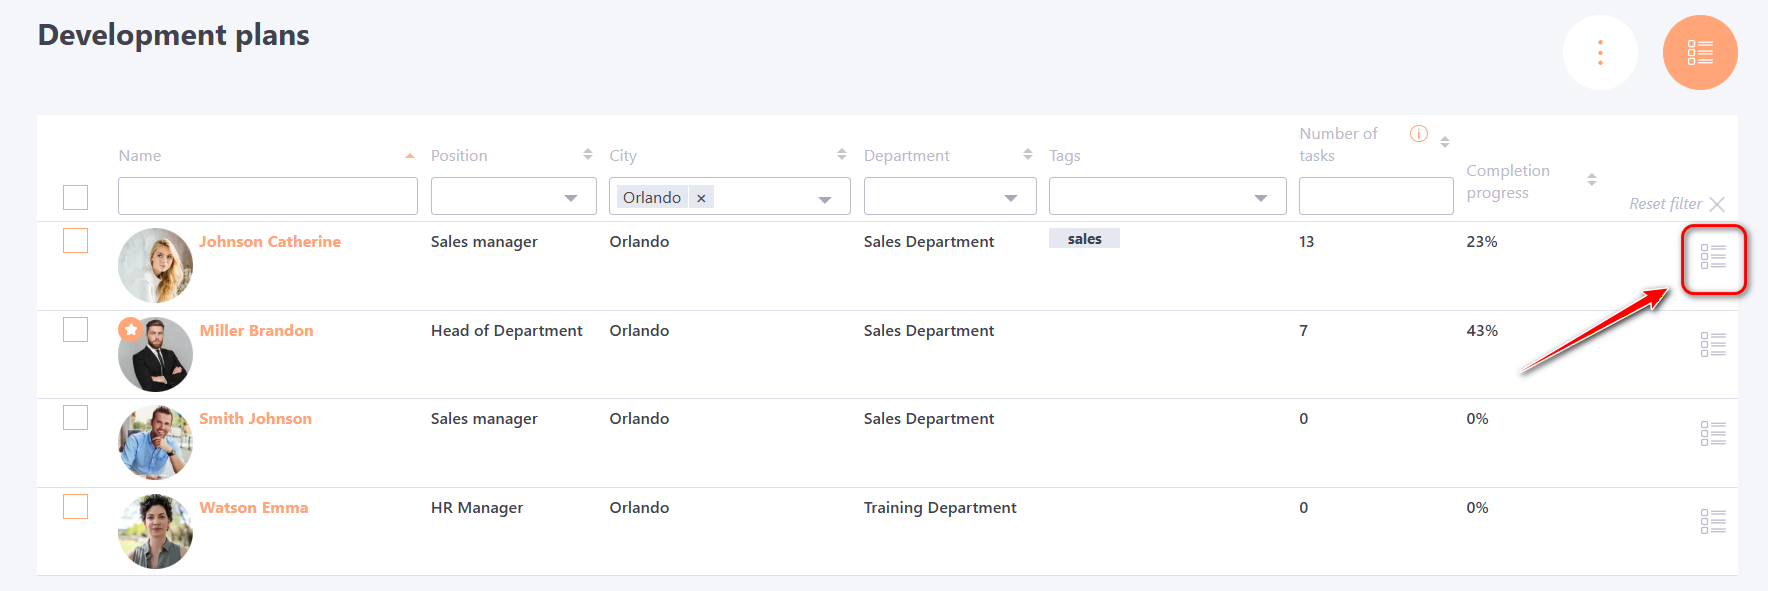
Task: Tick the select-all checkbox in header
Action: pyautogui.click(x=76, y=197)
